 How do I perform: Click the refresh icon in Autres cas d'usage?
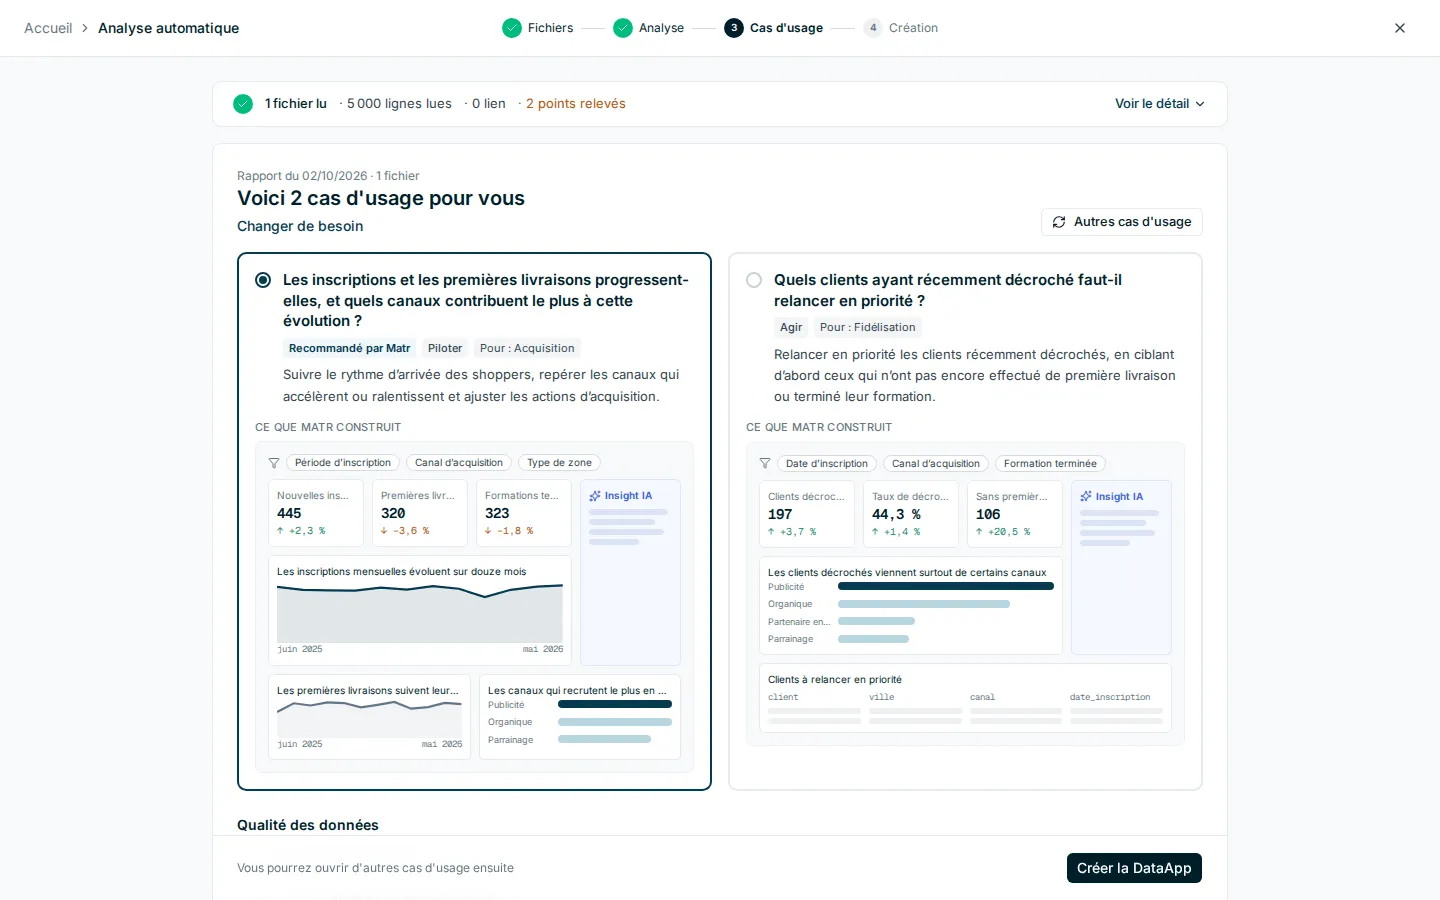(x=1059, y=222)
